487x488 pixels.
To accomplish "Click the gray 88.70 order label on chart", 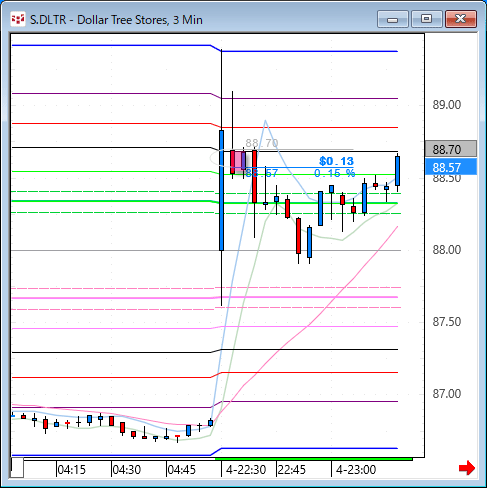I will 262,143.
